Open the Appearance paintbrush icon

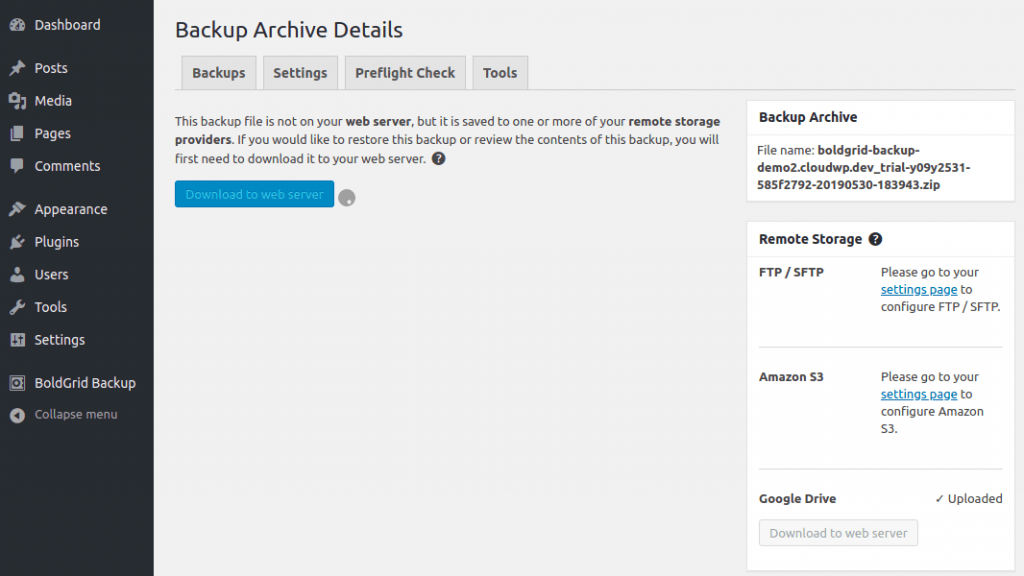tap(18, 209)
